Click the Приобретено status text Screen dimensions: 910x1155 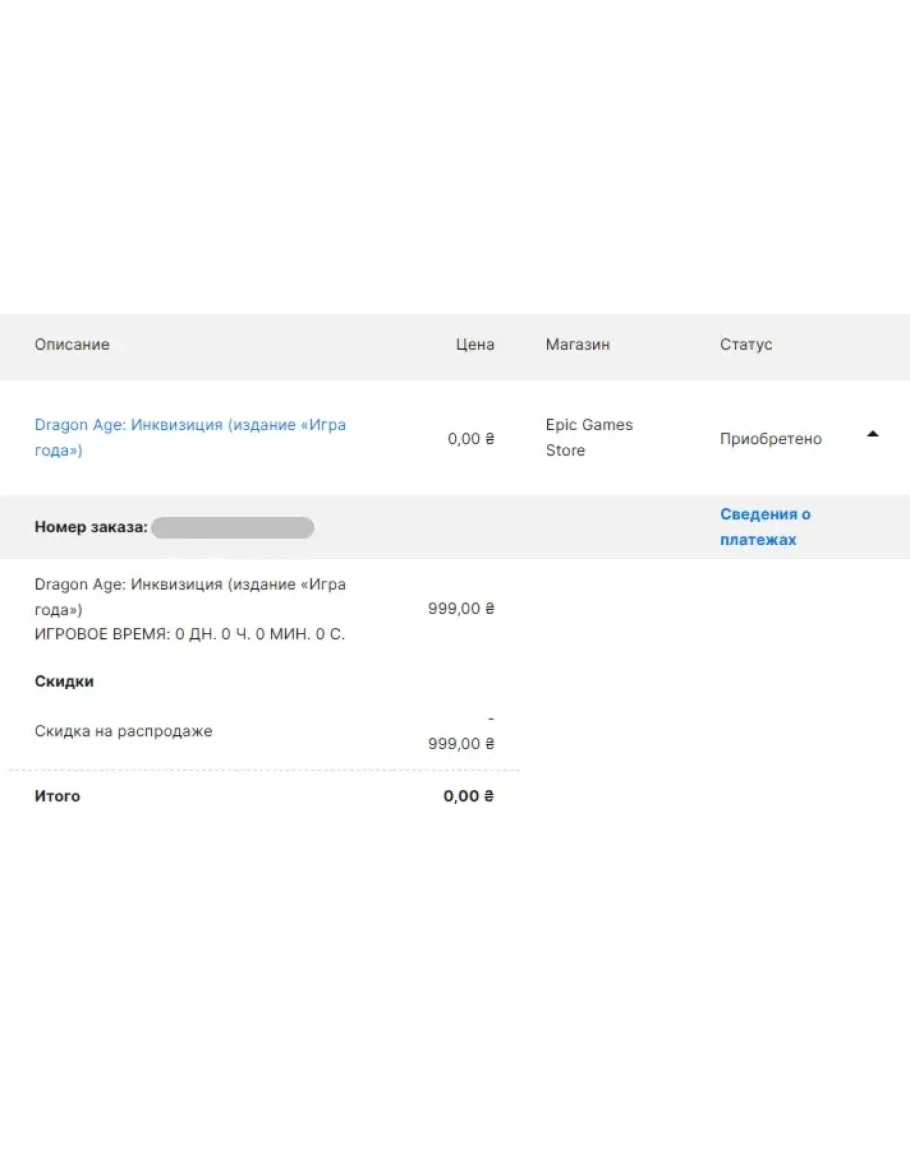(770, 439)
